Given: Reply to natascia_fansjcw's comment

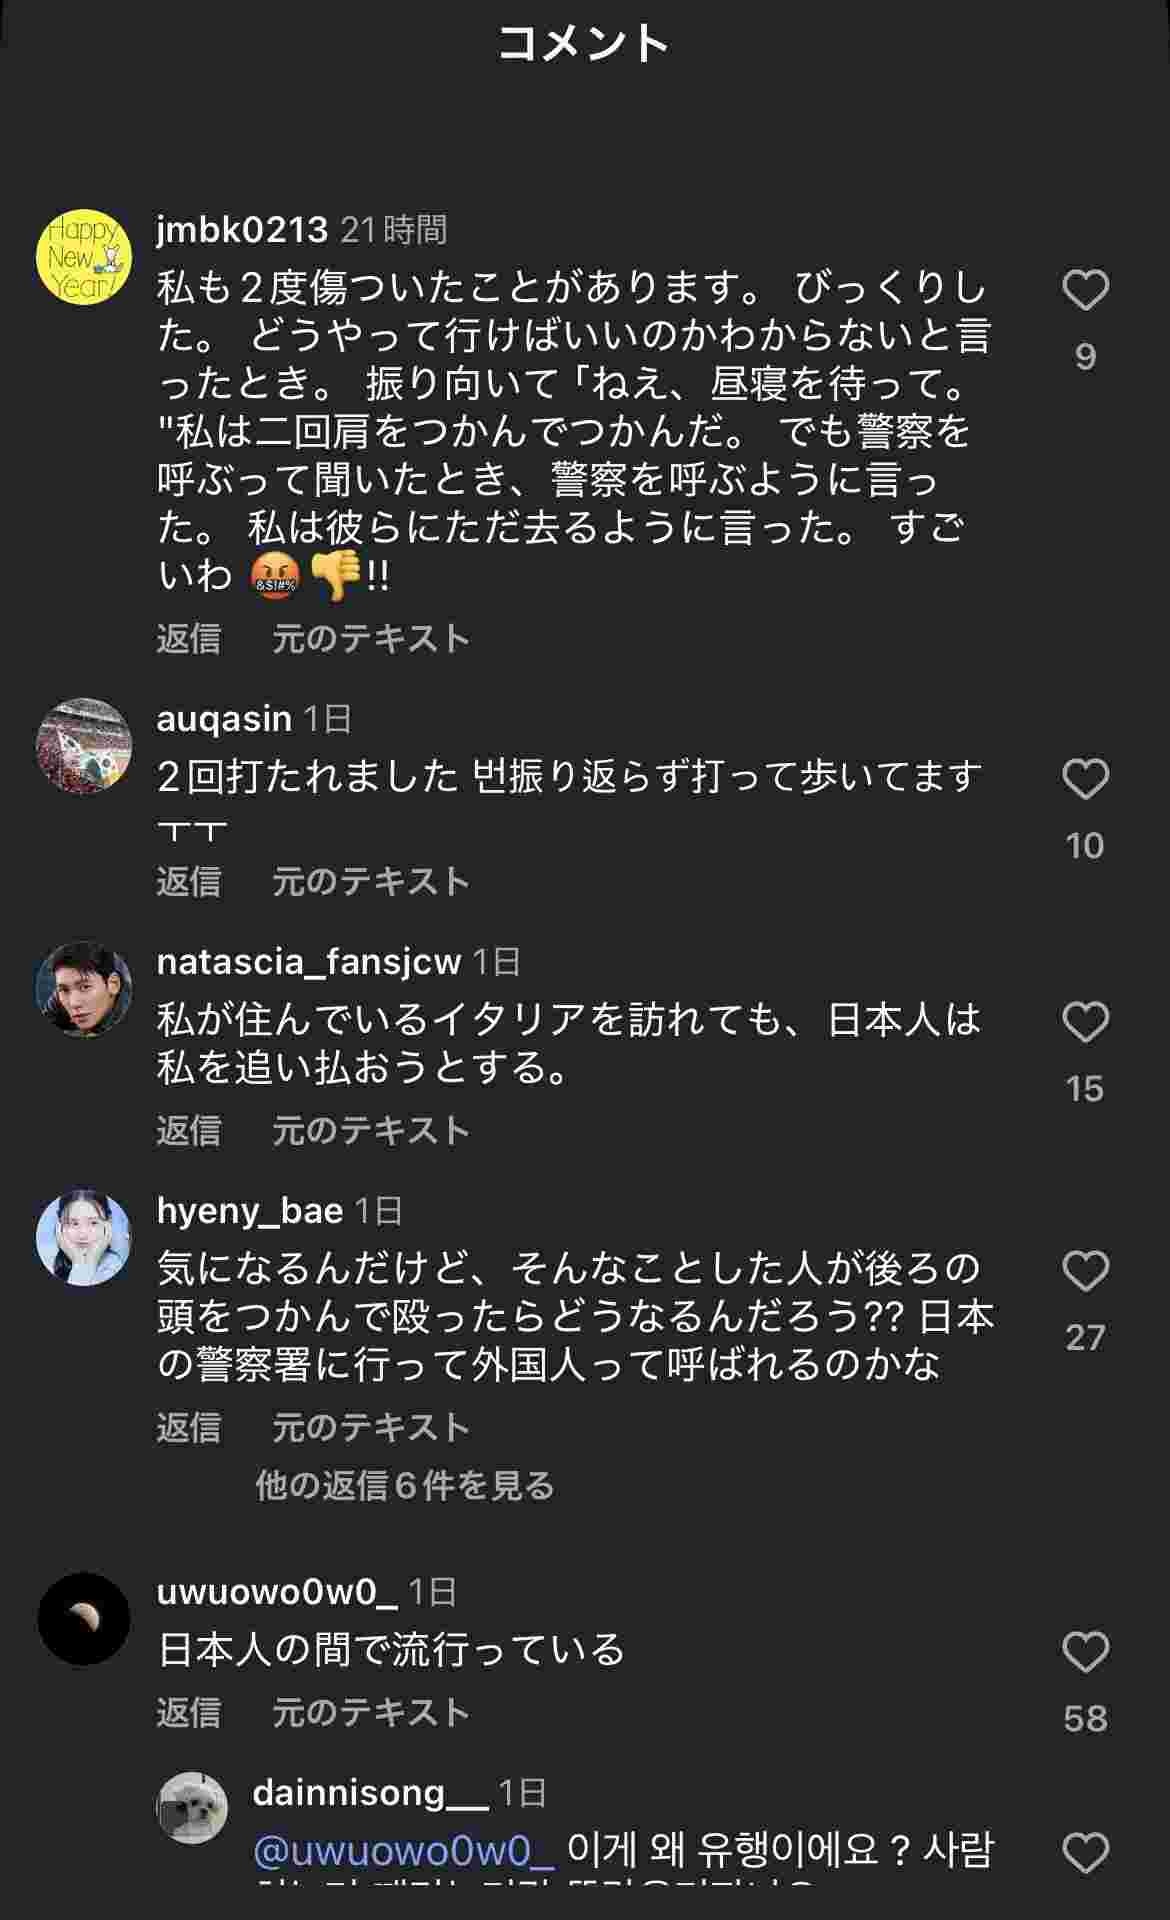Looking at the screenshot, I should (188, 1131).
